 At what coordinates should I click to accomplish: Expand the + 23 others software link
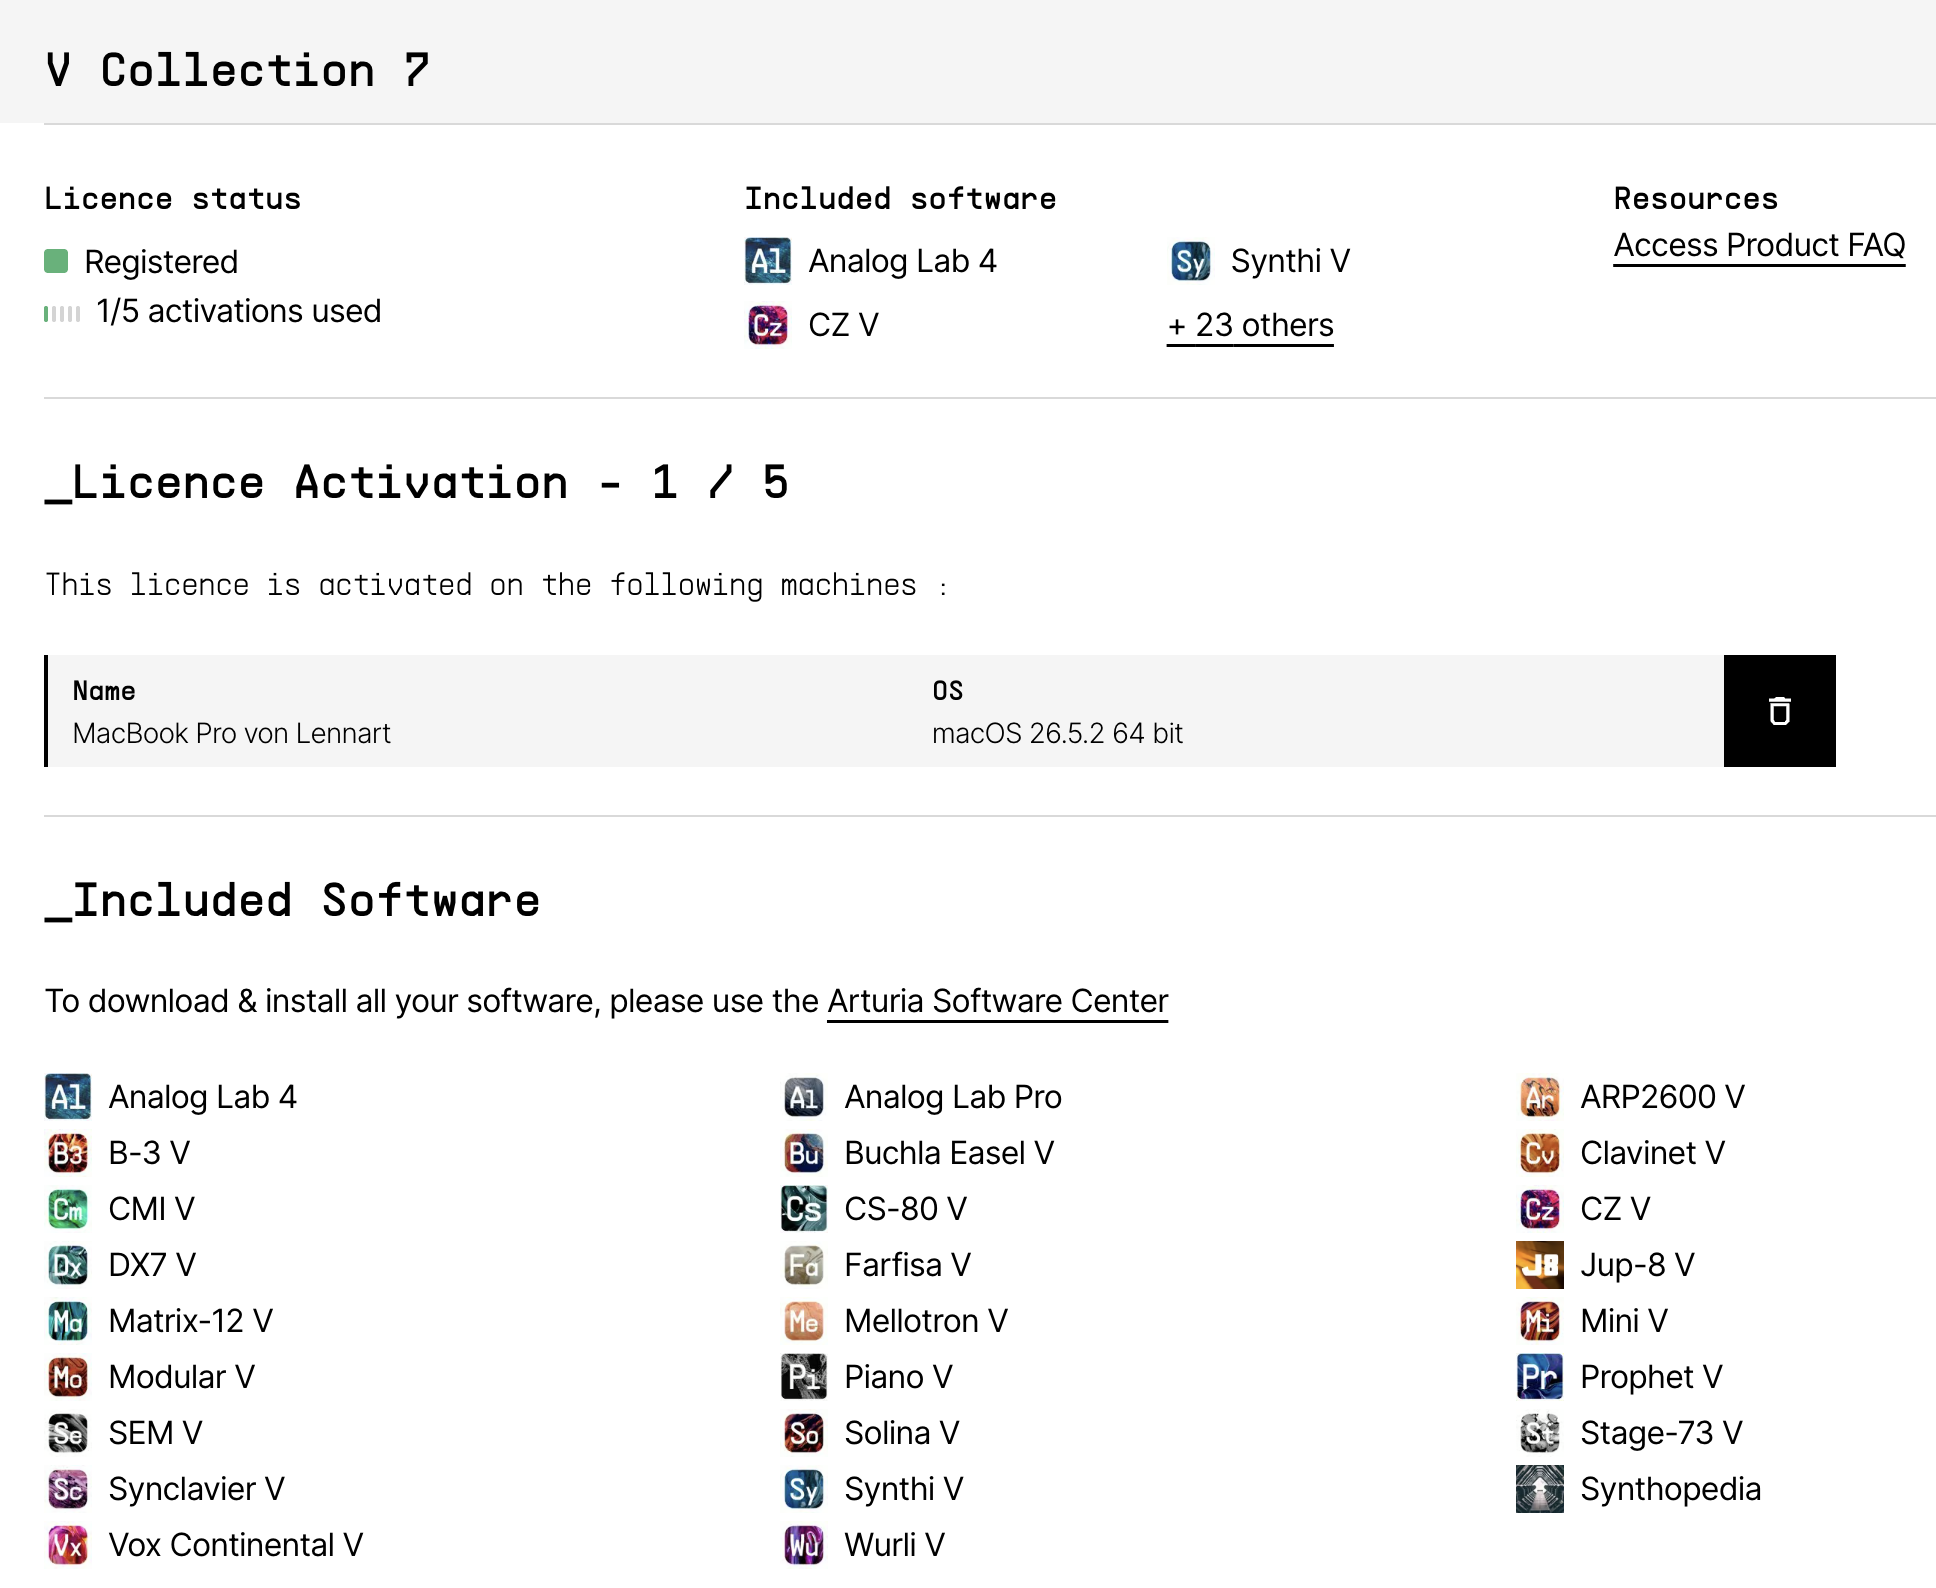tap(1250, 325)
